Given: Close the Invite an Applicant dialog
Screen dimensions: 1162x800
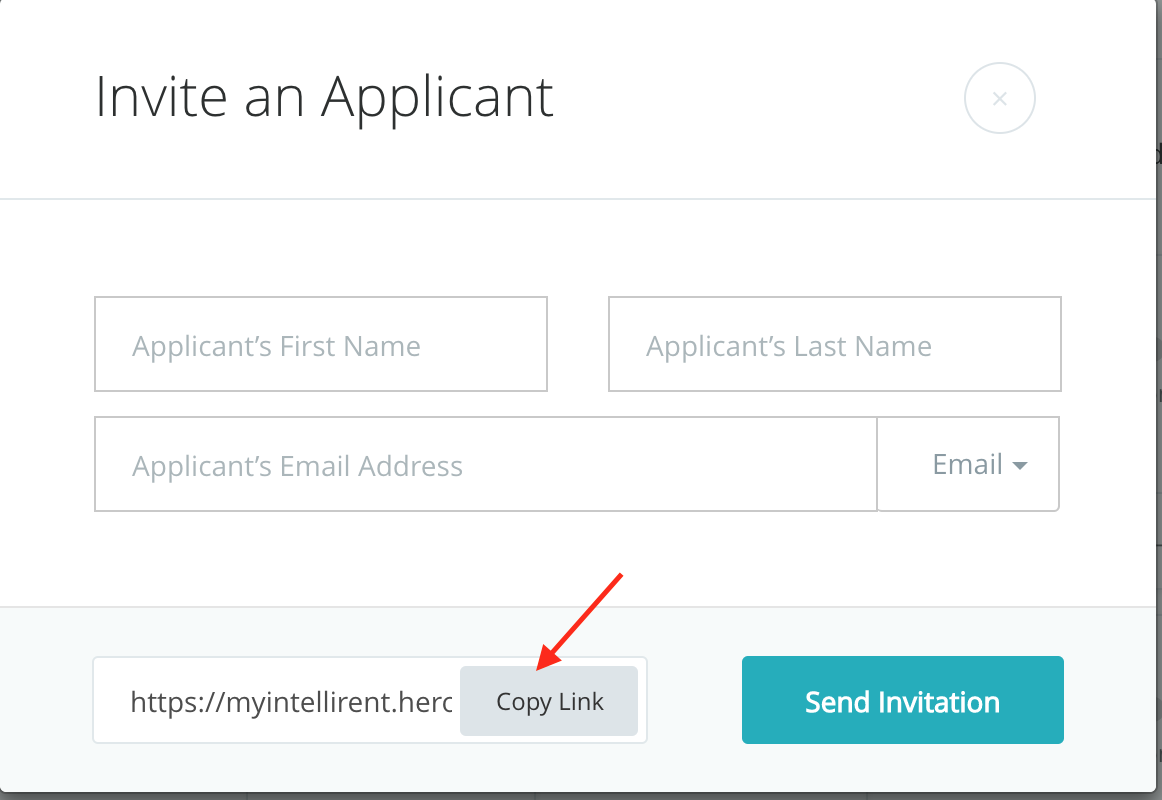Looking at the screenshot, I should click(x=999, y=98).
